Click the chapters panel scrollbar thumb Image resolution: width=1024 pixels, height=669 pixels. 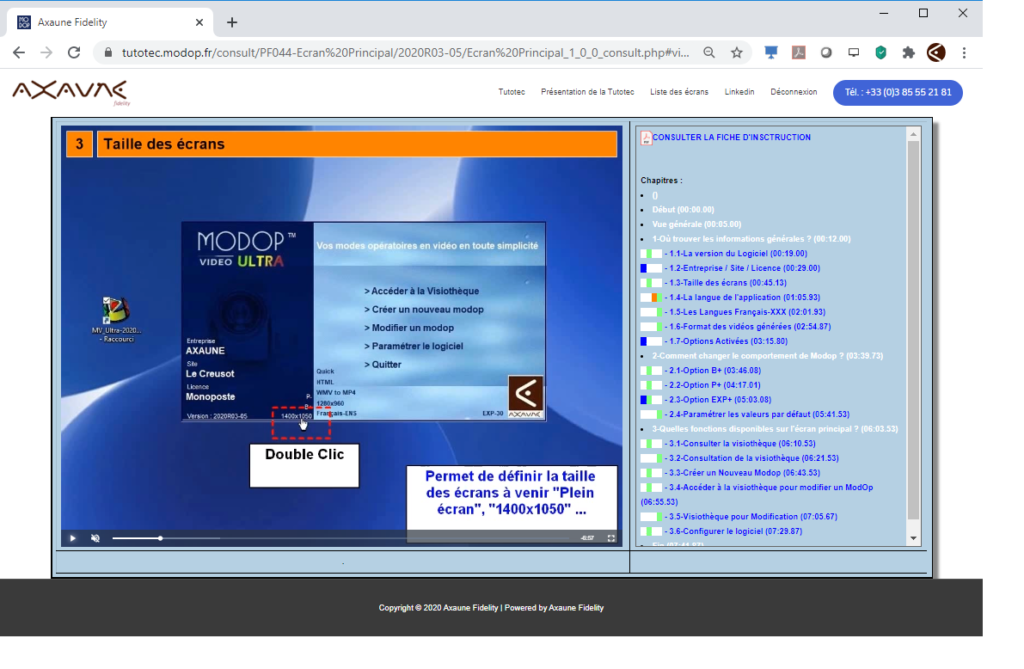point(913,330)
